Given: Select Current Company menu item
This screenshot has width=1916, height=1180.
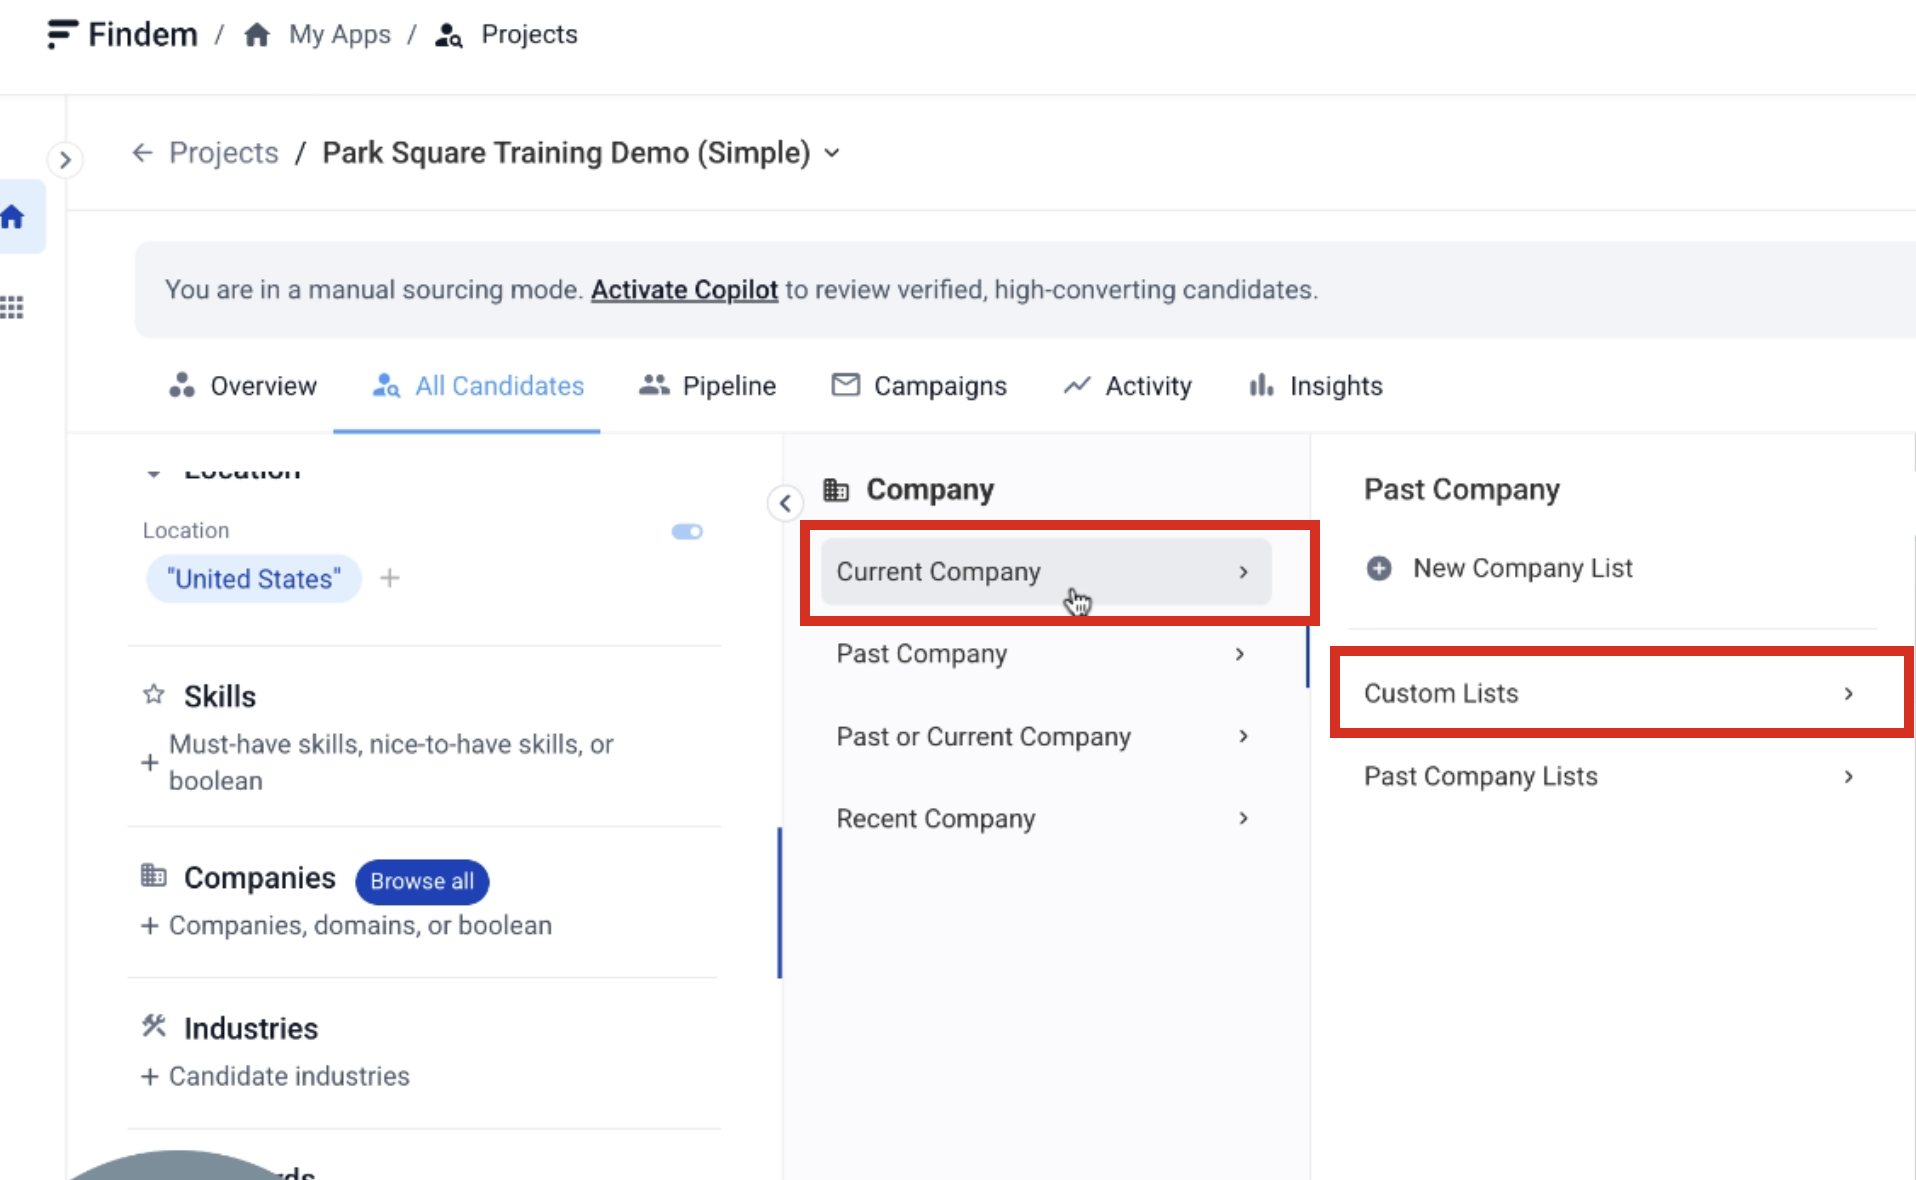Looking at the screenshot, I should pyautogui.click(x=1045, y=572).
